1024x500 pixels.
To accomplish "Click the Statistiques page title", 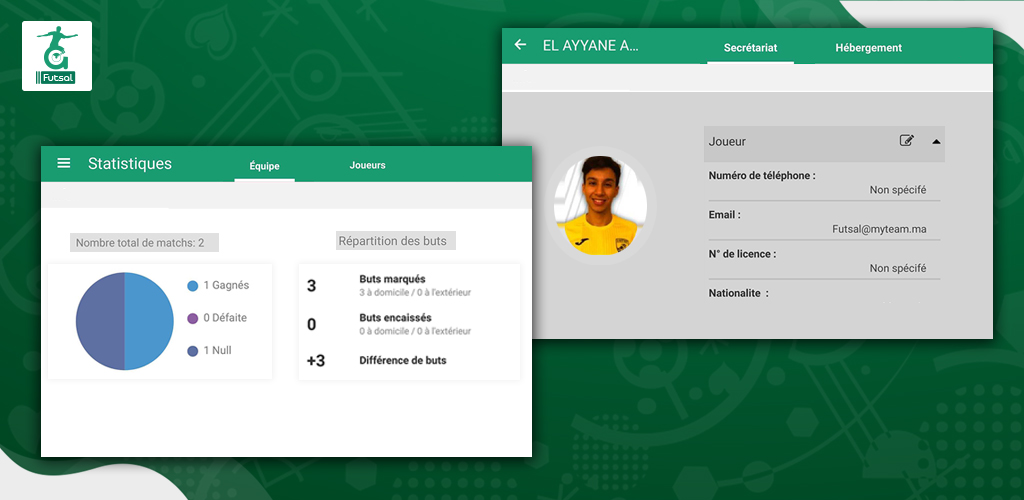I will 130,163.
